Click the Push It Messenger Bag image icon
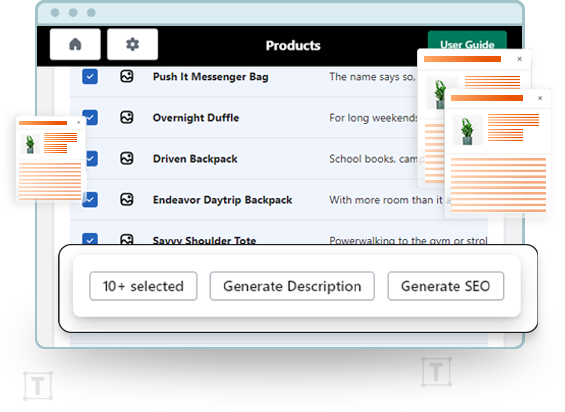Image resolution: width=565 pixels, height=412 pixels. point(126,76)
